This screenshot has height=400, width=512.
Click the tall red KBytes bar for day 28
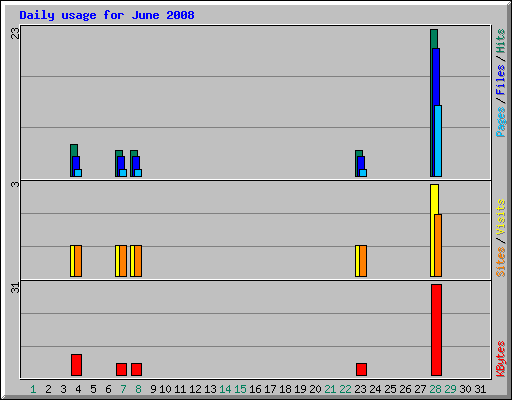pyautogui.click(x=436, y=330)
